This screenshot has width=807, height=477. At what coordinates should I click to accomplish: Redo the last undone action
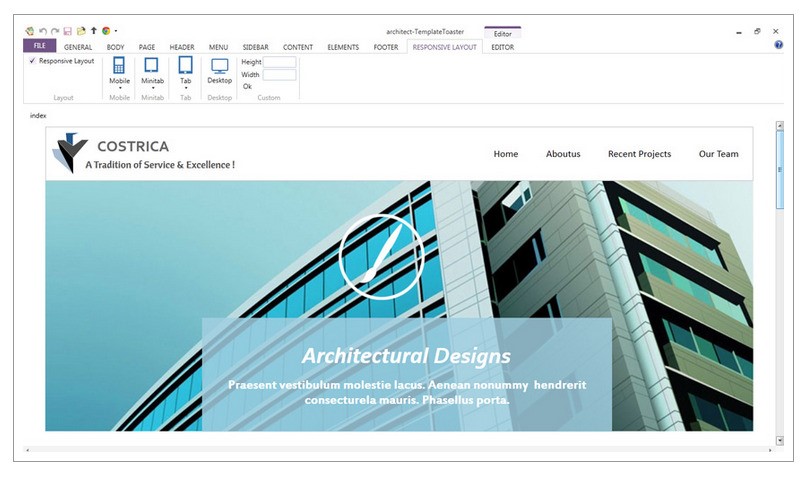point(55,31)
